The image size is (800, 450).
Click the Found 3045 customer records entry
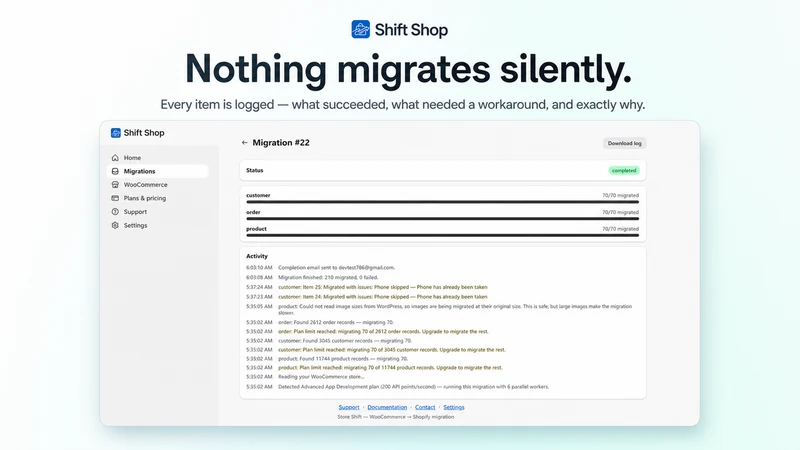point(345,341)
